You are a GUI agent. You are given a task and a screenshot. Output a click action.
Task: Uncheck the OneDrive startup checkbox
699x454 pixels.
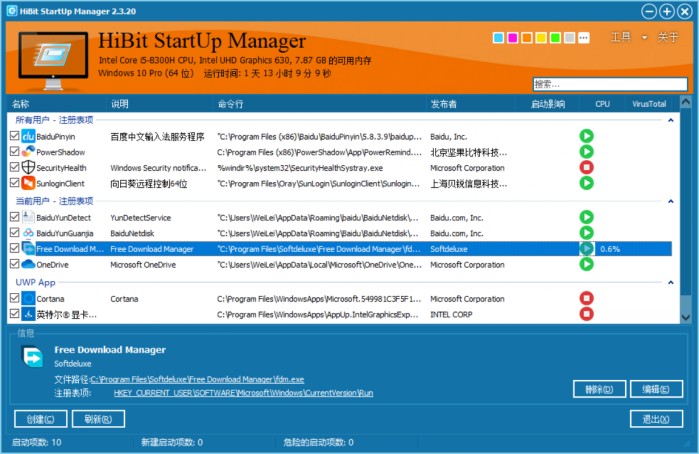(14, 264)
